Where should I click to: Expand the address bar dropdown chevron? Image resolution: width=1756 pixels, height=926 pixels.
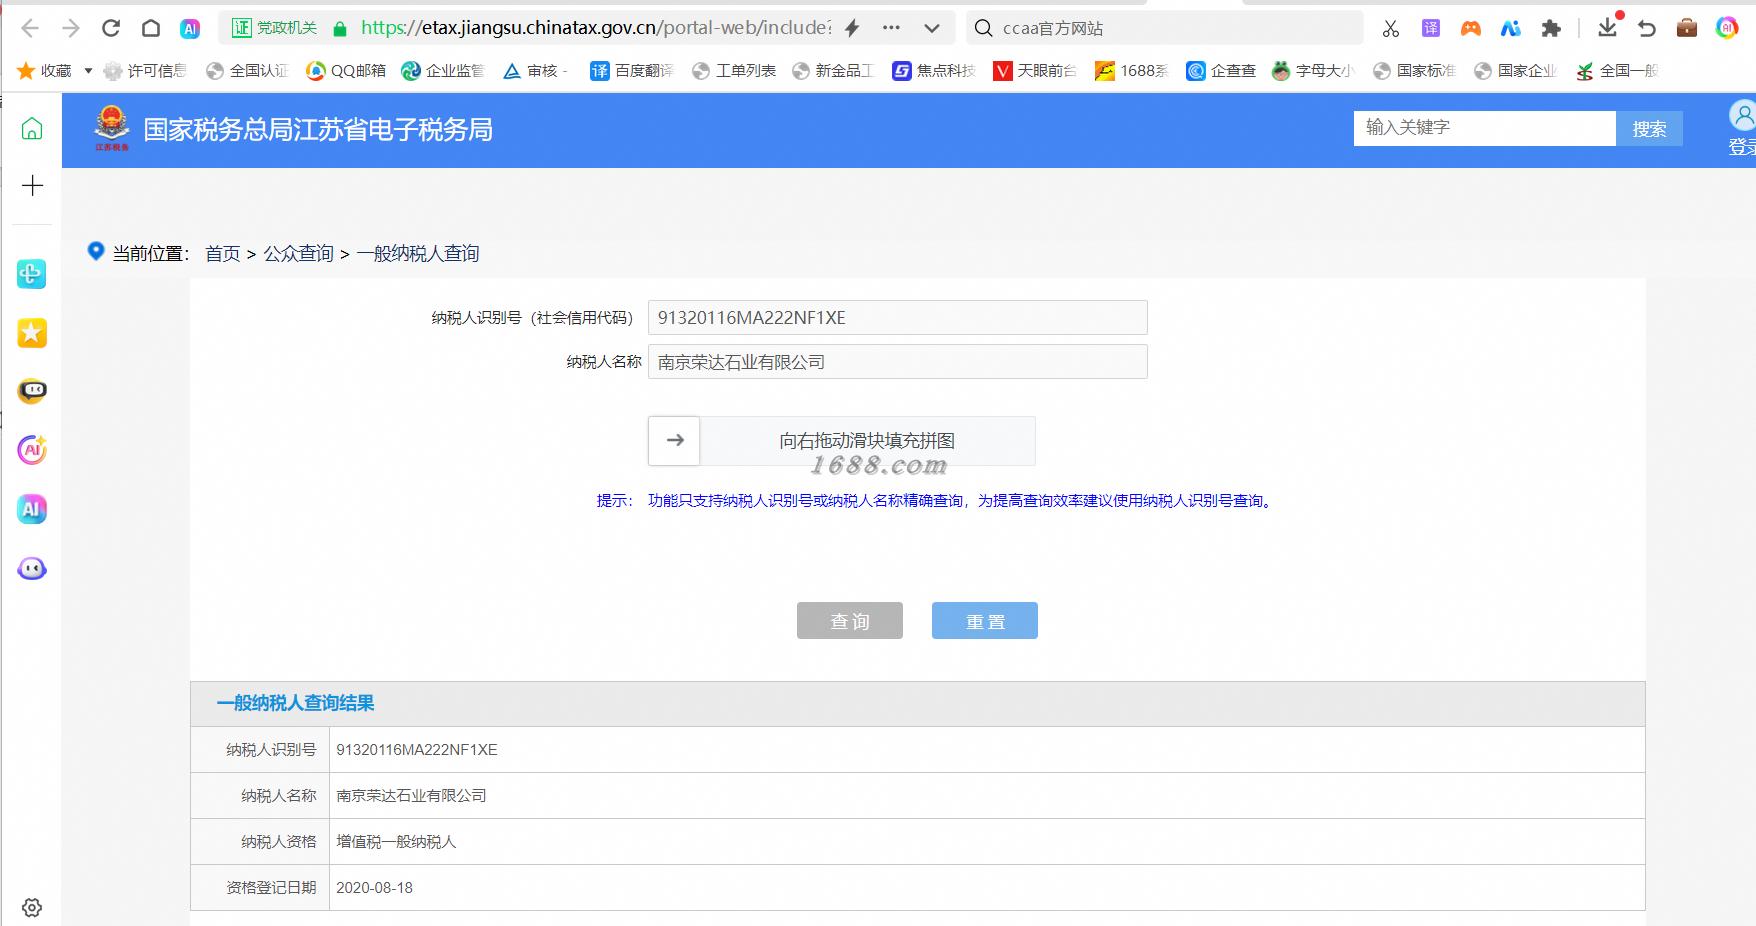(x=931, y=28)
